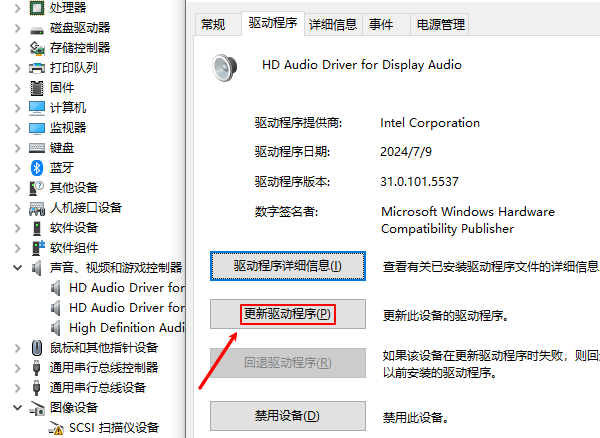The height and width of the screenshot is (438, 600).
Task: Click the computer icon beside 计算机
Action: pyautogui.click(x=37, y=107)
